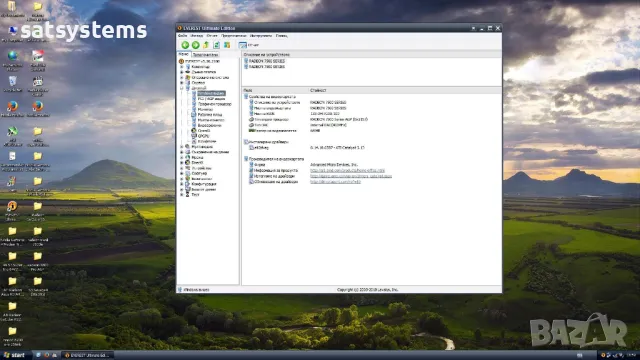Expand the Операционна система tree node

pyautogui.click(x=182, y=77)
